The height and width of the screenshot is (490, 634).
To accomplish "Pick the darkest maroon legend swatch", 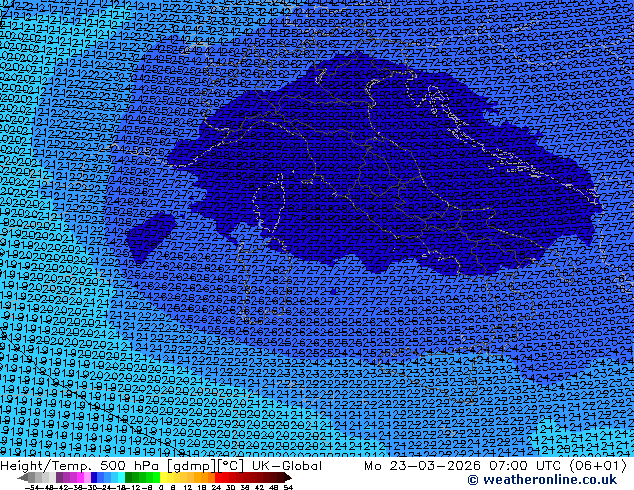I will coord(281,477).
